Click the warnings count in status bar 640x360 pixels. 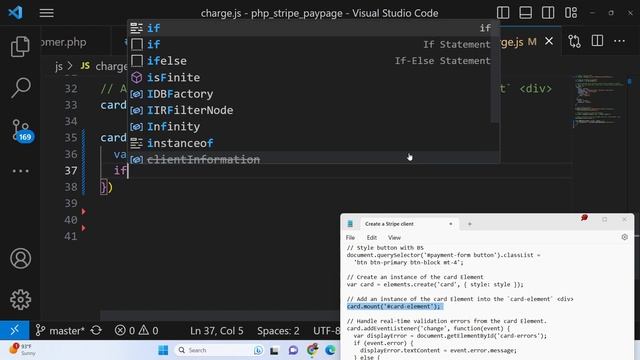pyautogui.click(x=148, y=330)
